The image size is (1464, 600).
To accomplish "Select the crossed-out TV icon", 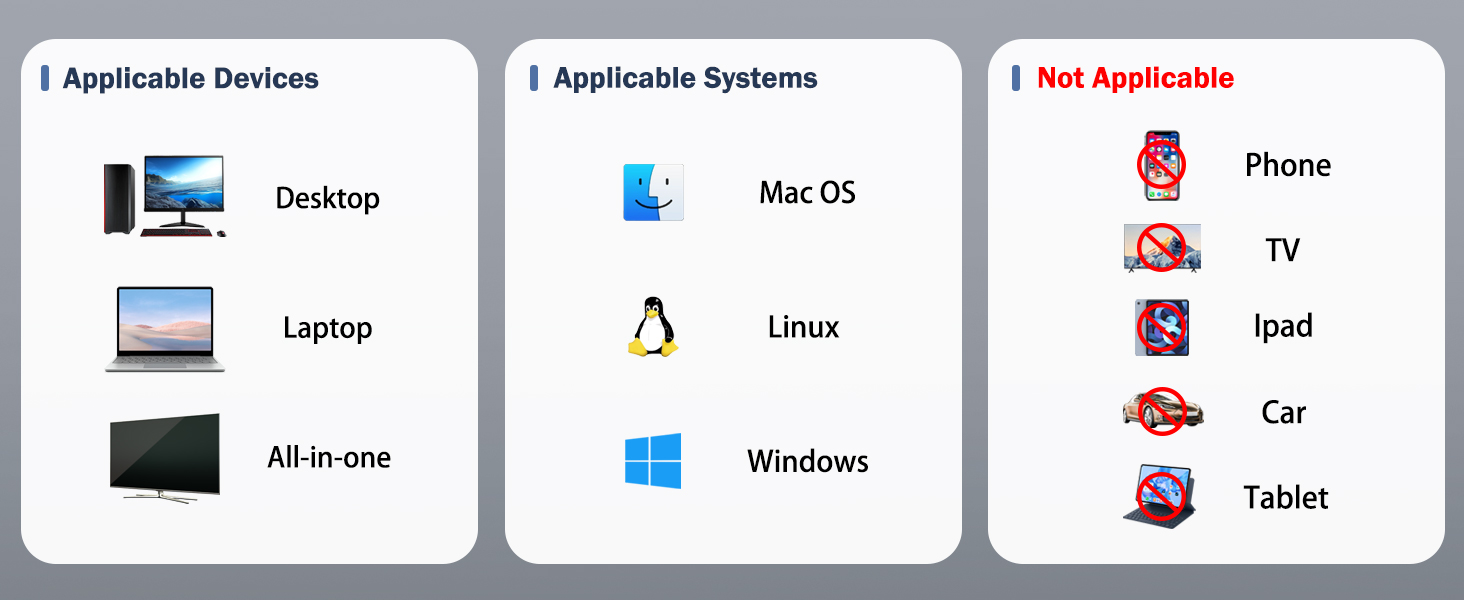I will pos(1161,248).
